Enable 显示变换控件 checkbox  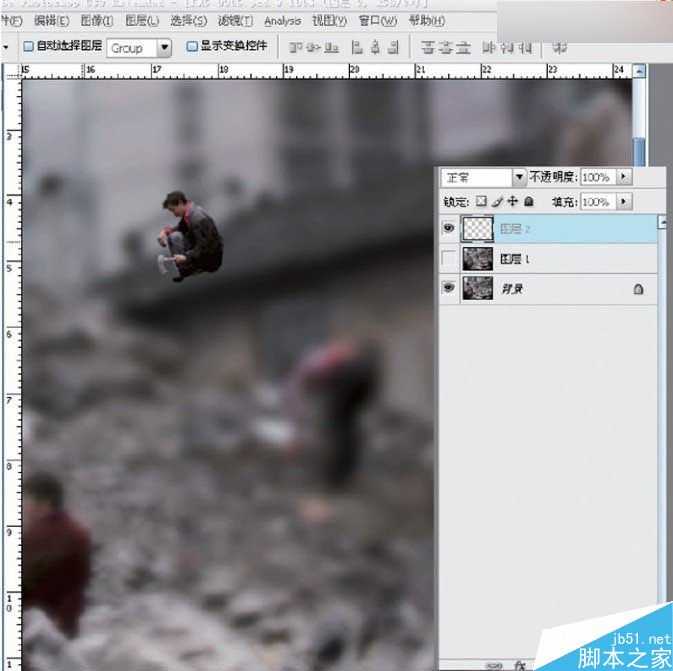point(192,46)
